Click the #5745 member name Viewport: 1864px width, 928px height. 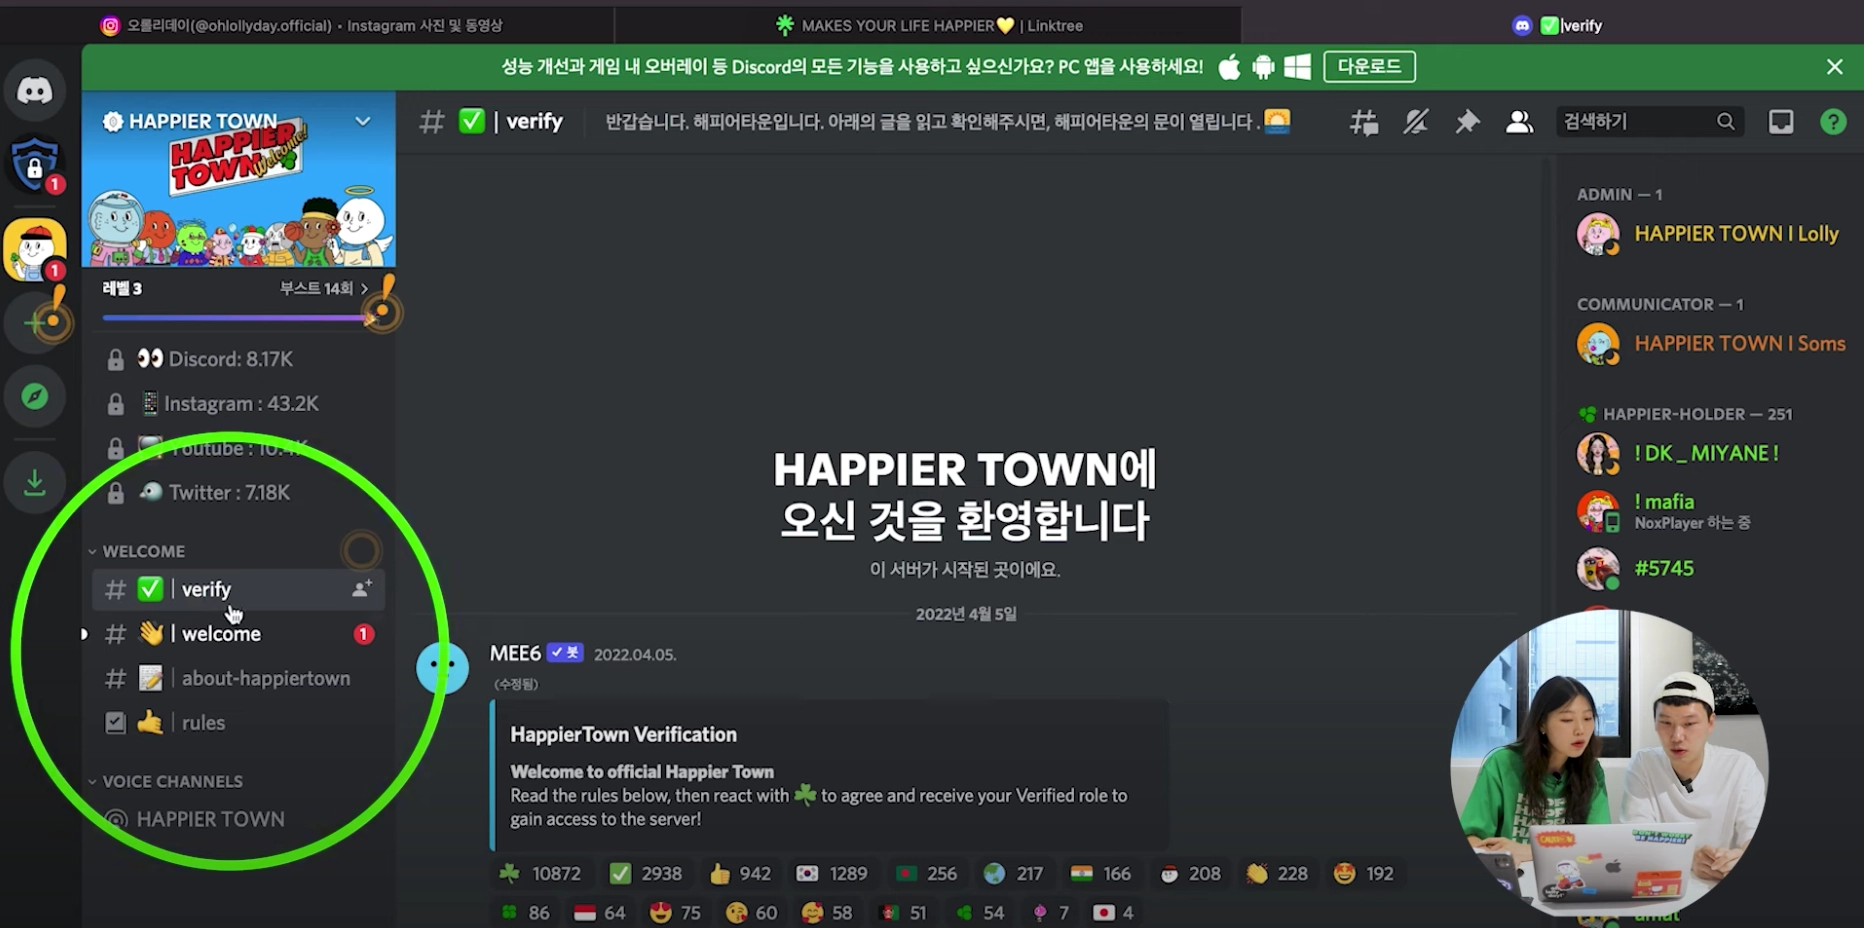1664,569
